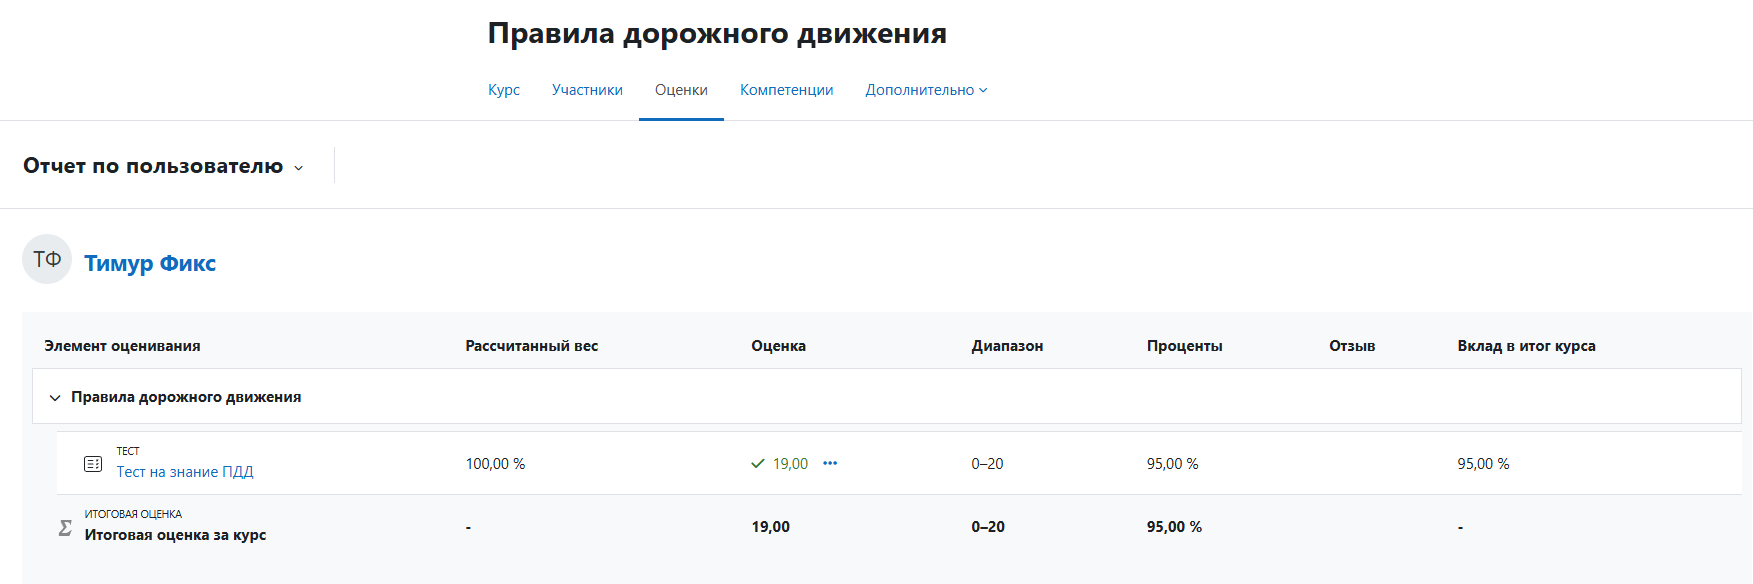Viewport: 1753px width, 584px height.
Task: Click the Диапазон column header
Action: 1007,346
